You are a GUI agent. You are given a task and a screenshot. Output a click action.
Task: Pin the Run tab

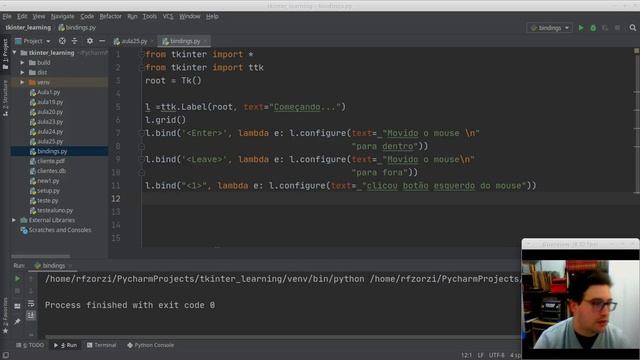coord(18,321)
